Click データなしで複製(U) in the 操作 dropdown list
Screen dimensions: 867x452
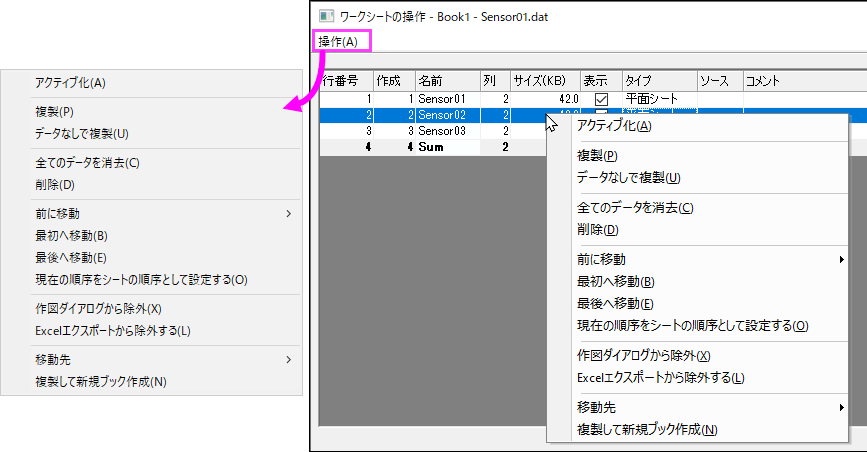(x=82, y=134)
